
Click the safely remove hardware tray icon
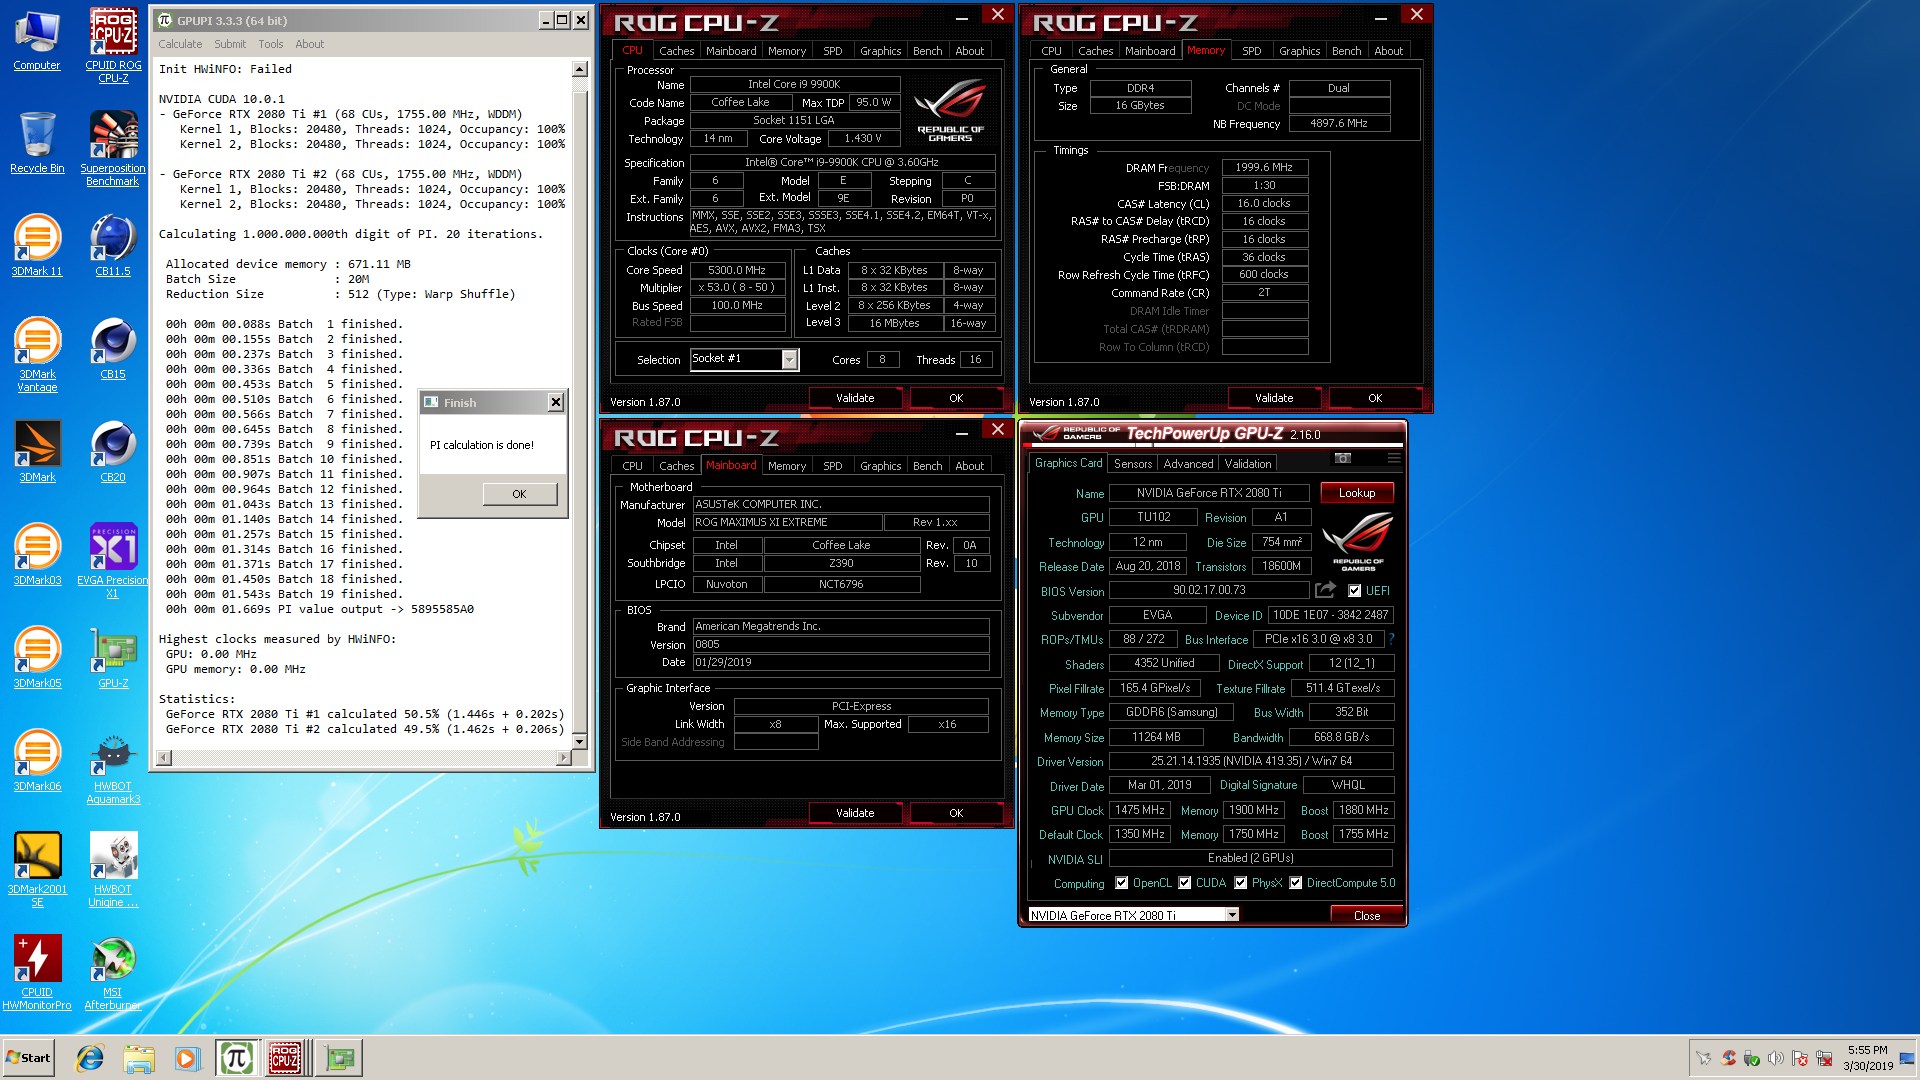tap(1752, 1058)
